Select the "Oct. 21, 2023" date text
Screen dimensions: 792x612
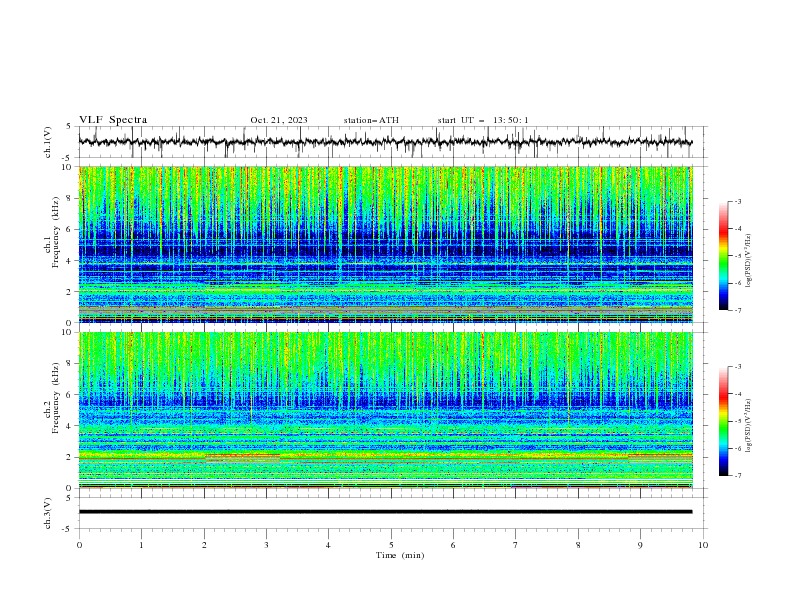279,120
